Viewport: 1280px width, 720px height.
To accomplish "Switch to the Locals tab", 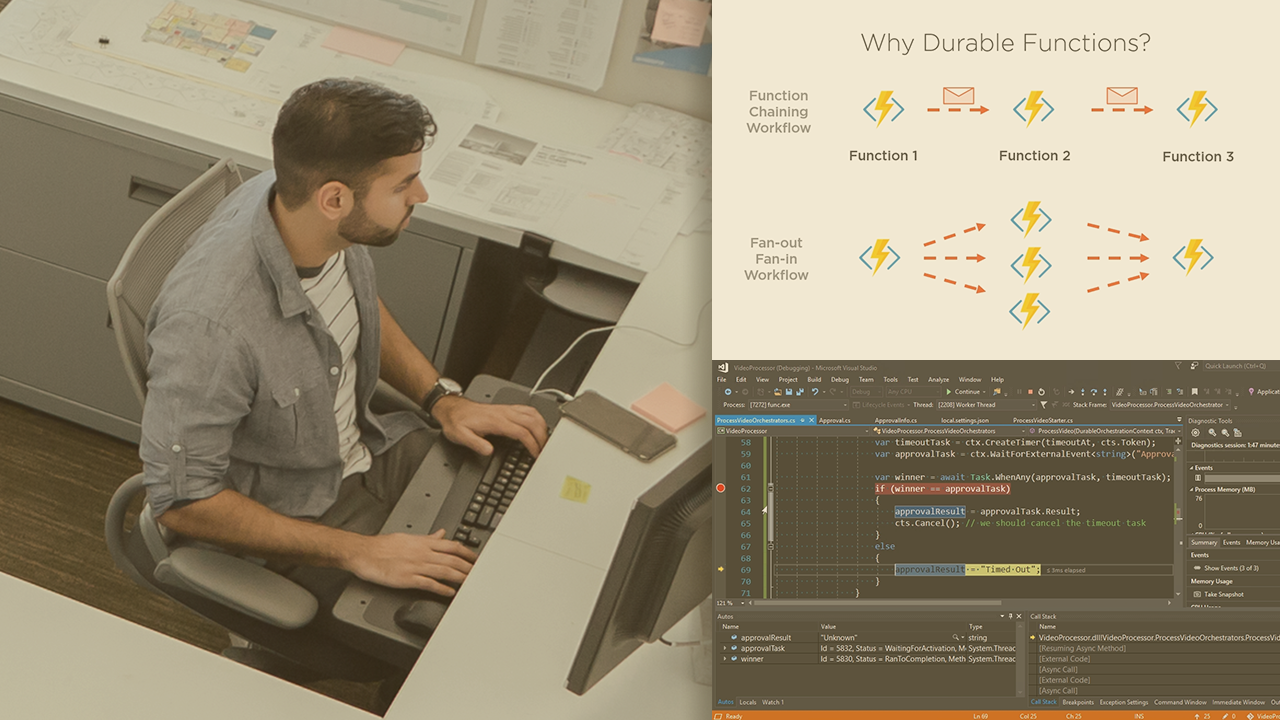I will pos(748,702).
